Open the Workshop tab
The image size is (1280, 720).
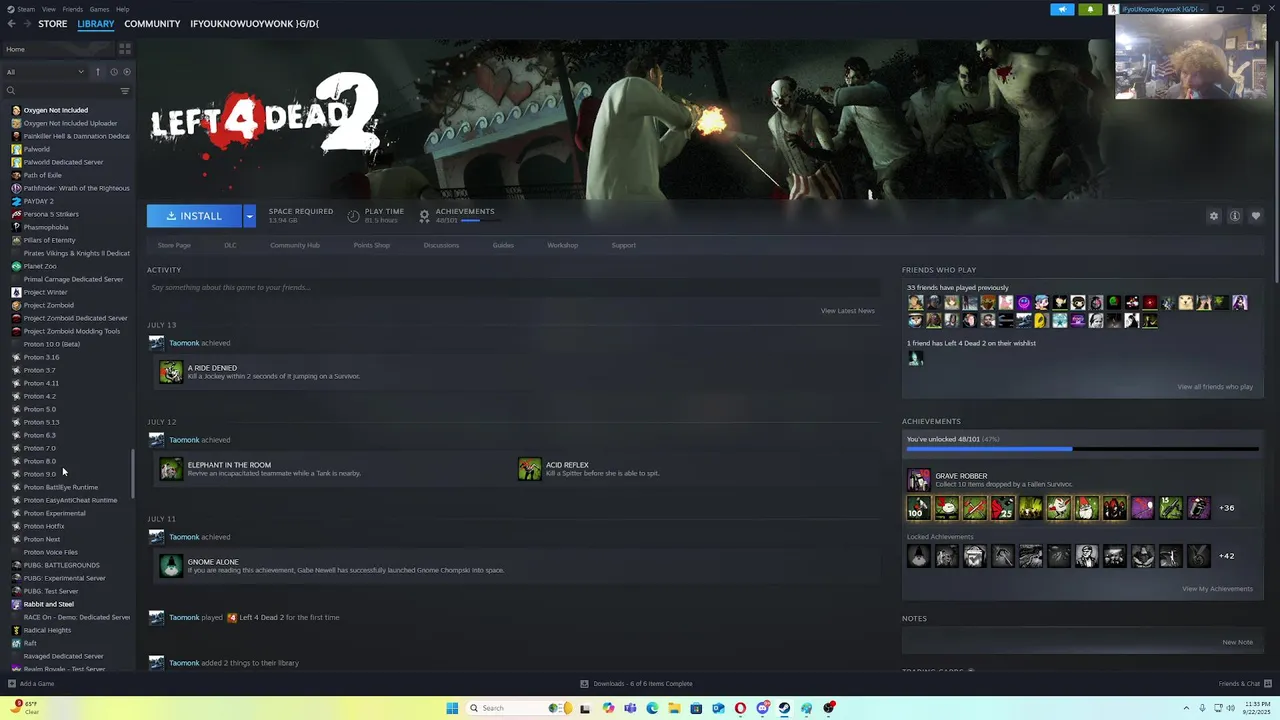coord(562,245)
